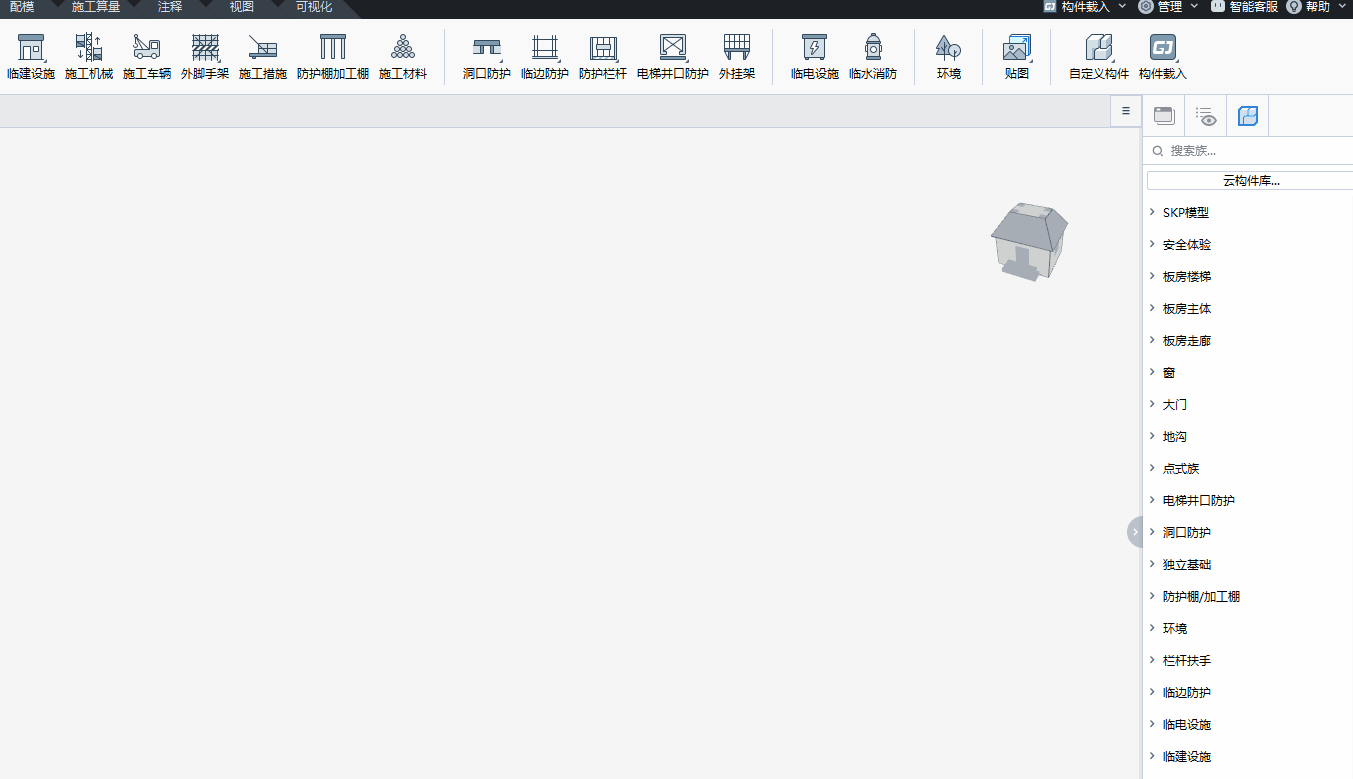Click the 搜索族 search field

coord(1248,151)
